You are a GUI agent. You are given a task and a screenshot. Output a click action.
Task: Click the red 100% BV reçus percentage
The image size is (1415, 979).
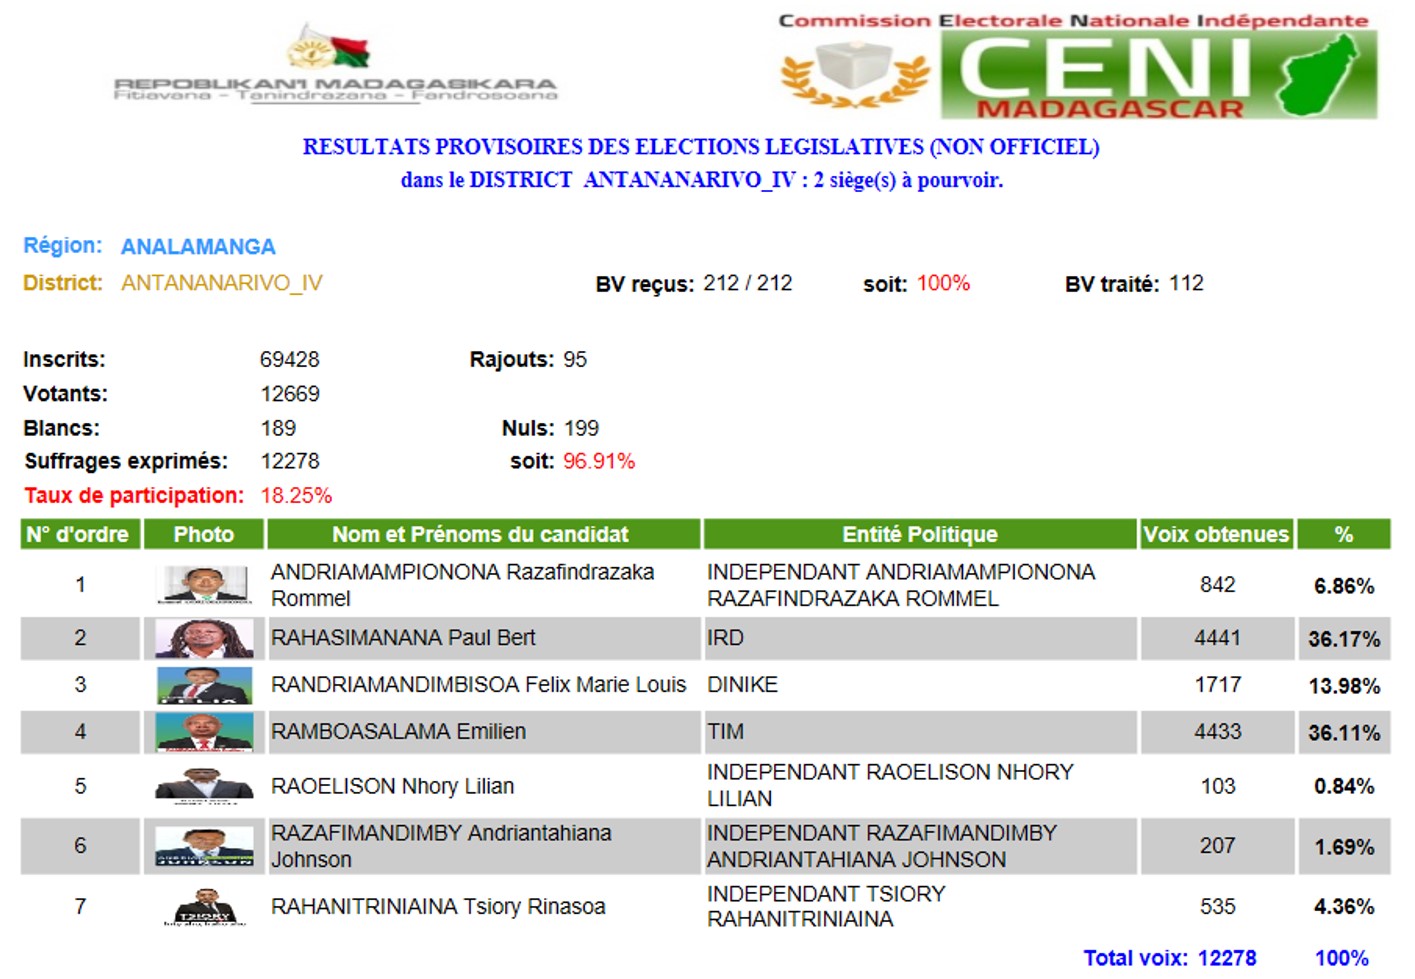pyautogui.click(x=943, y=283)
